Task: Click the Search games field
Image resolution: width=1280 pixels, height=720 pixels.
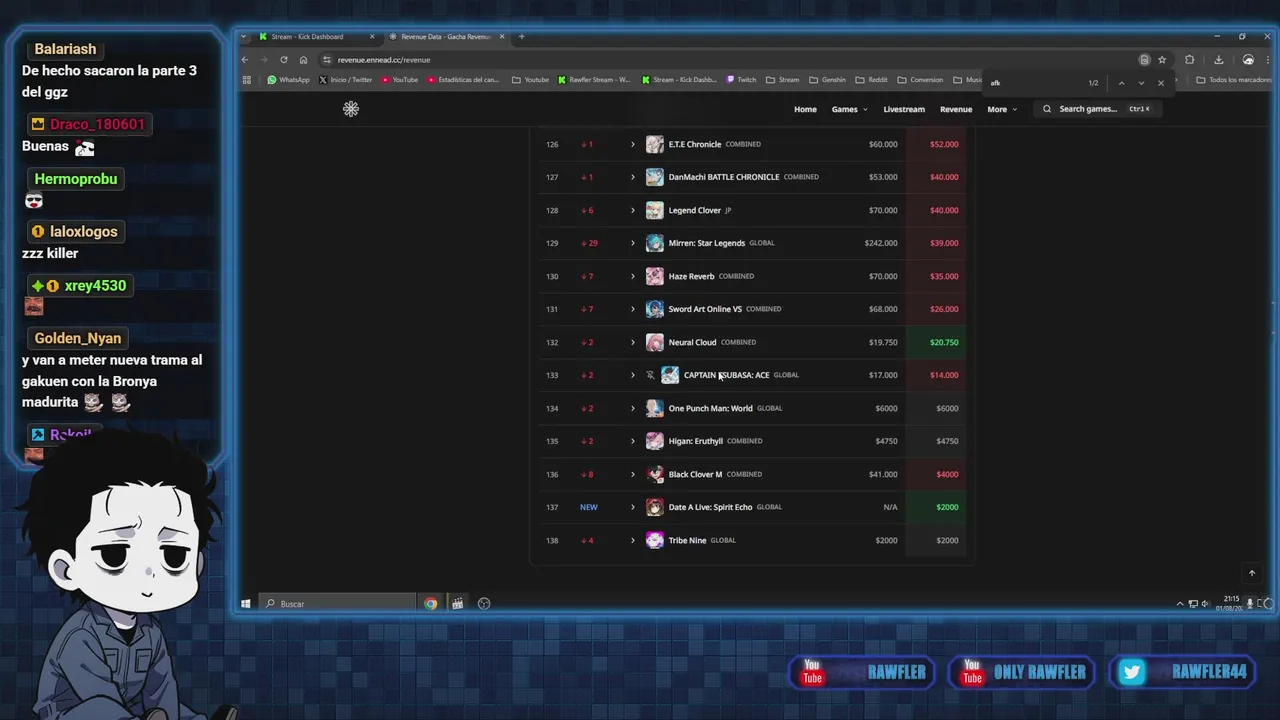Action: (x=1099, y=109)
